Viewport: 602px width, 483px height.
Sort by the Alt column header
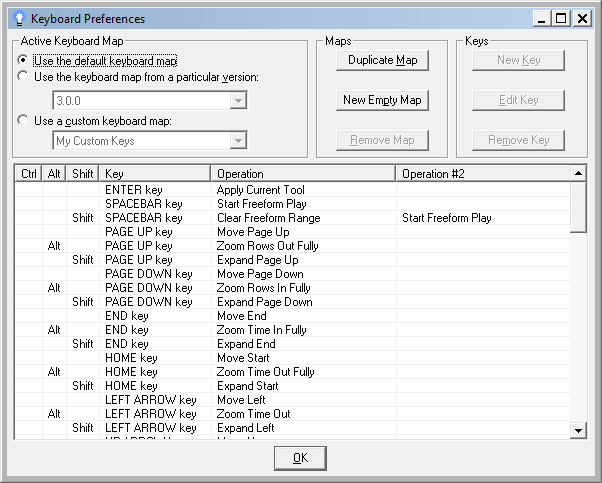54,174
